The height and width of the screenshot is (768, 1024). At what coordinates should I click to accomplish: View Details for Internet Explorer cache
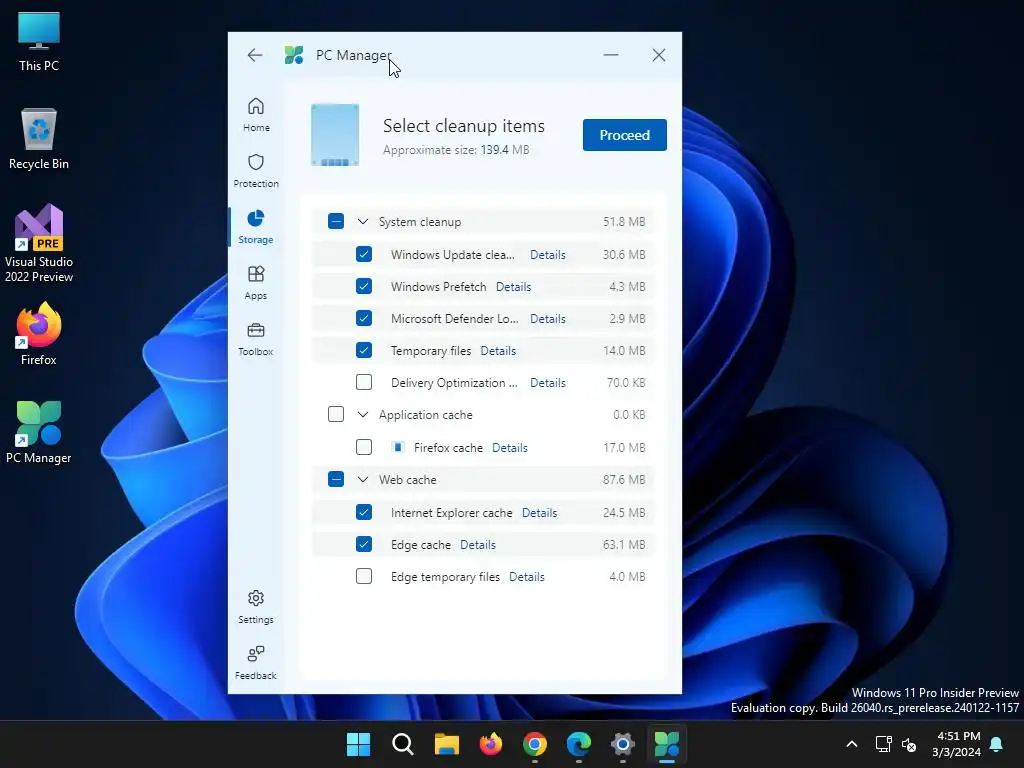(539, 513)
